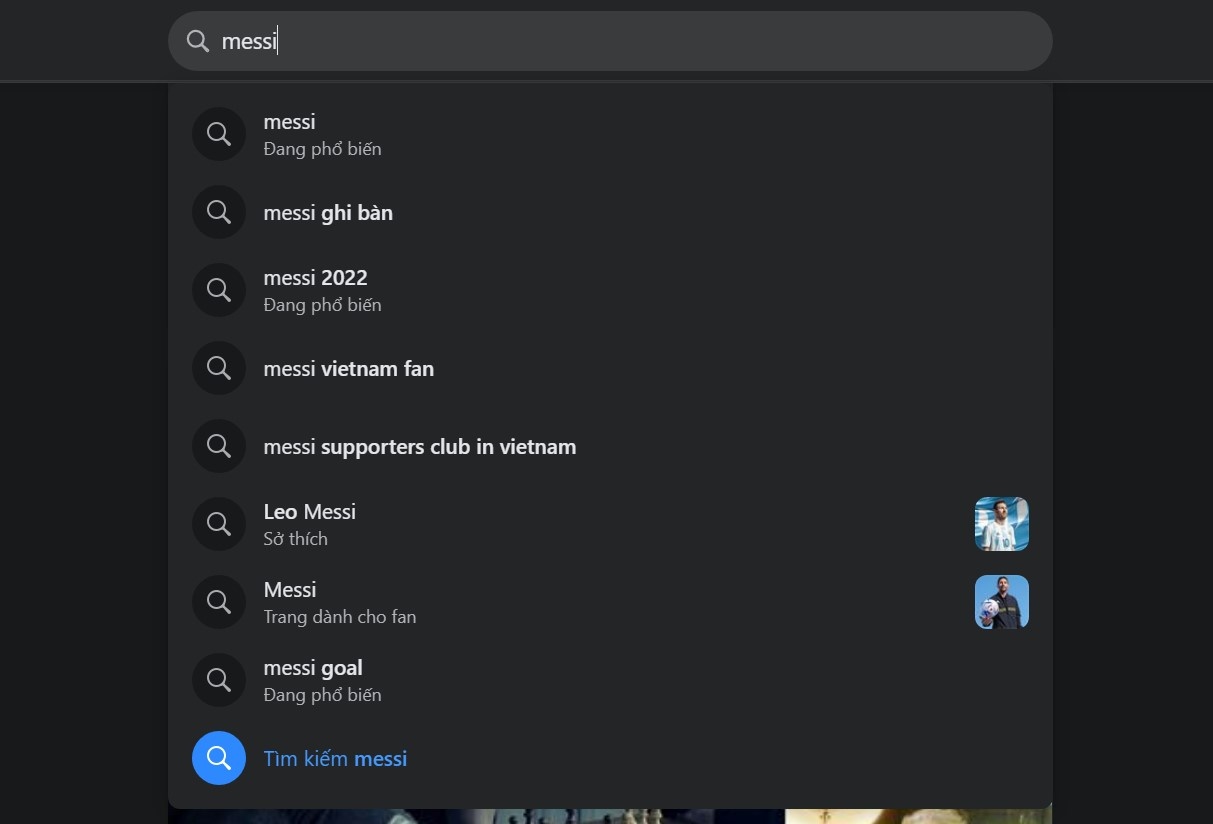This screenshot has height=824, width=1213.
Task: Select the 'Leo Messi' Sở thích result
Action: [x=309, y=524]
